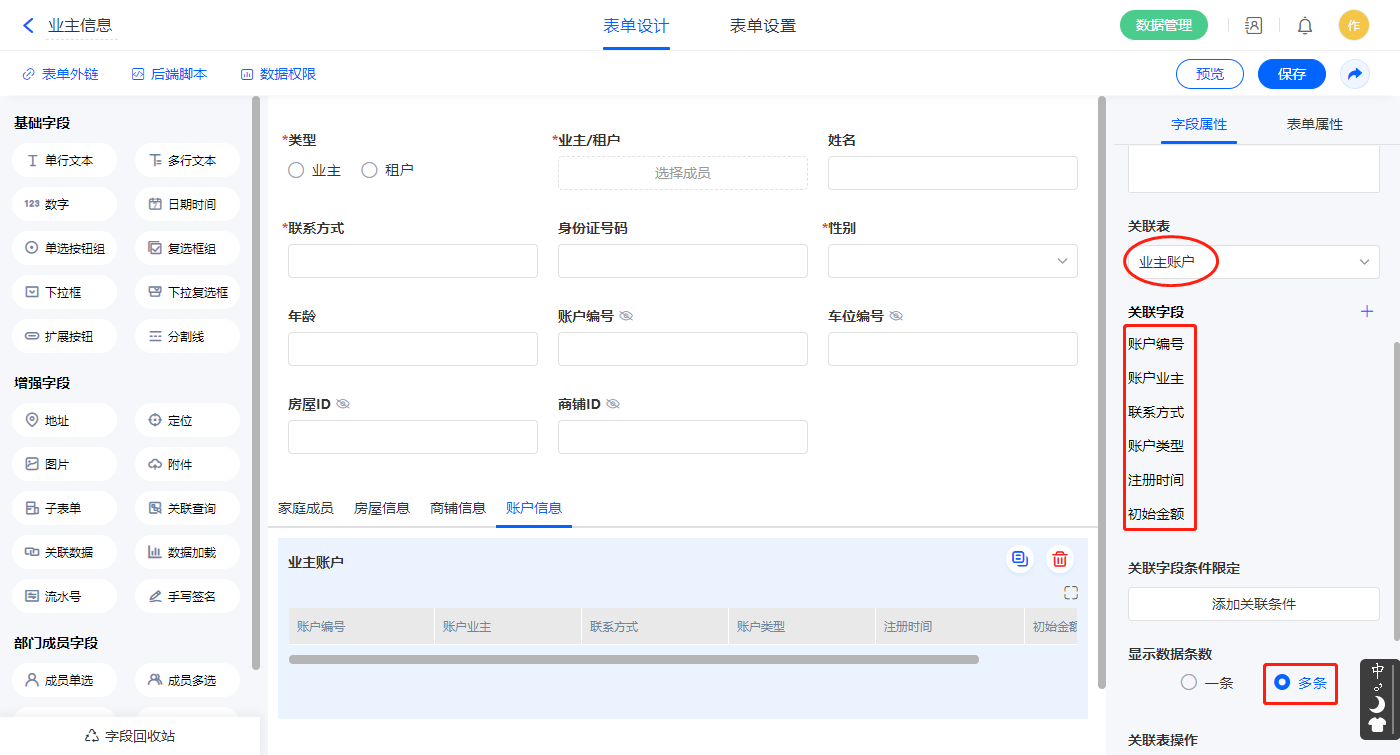Expand the 业主账户 table to fullscreen
This screenshot has width=1400, height=755.
tap(1071, 593)
